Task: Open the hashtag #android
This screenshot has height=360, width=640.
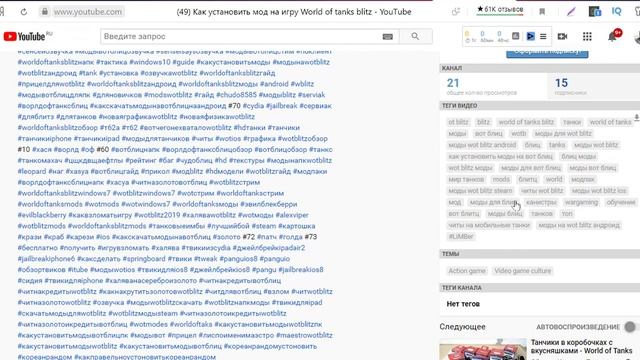Action: tap(274, 84)
